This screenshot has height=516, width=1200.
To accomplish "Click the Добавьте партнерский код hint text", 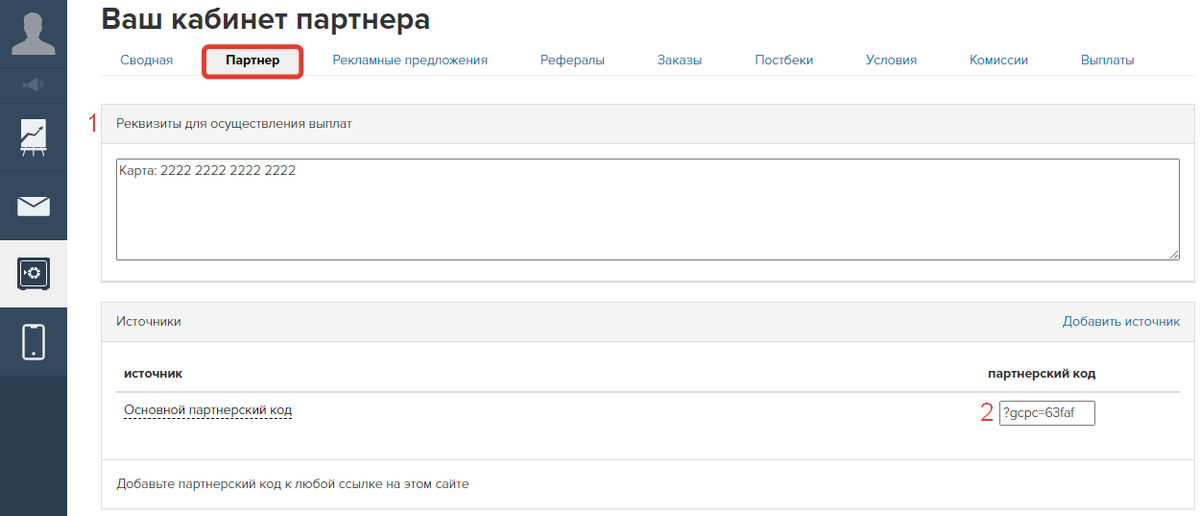I will (292, 484).
